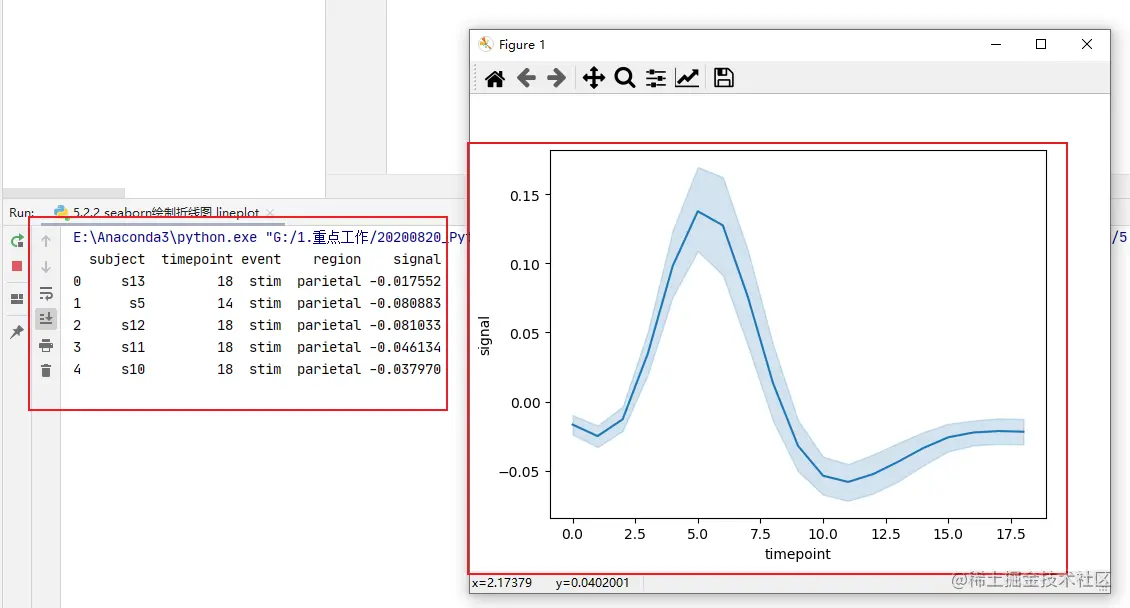Click the x=2.17379 coordinate readout in the status bar
The height and width of the screenshot is (608, 1130).
point(502,583)
